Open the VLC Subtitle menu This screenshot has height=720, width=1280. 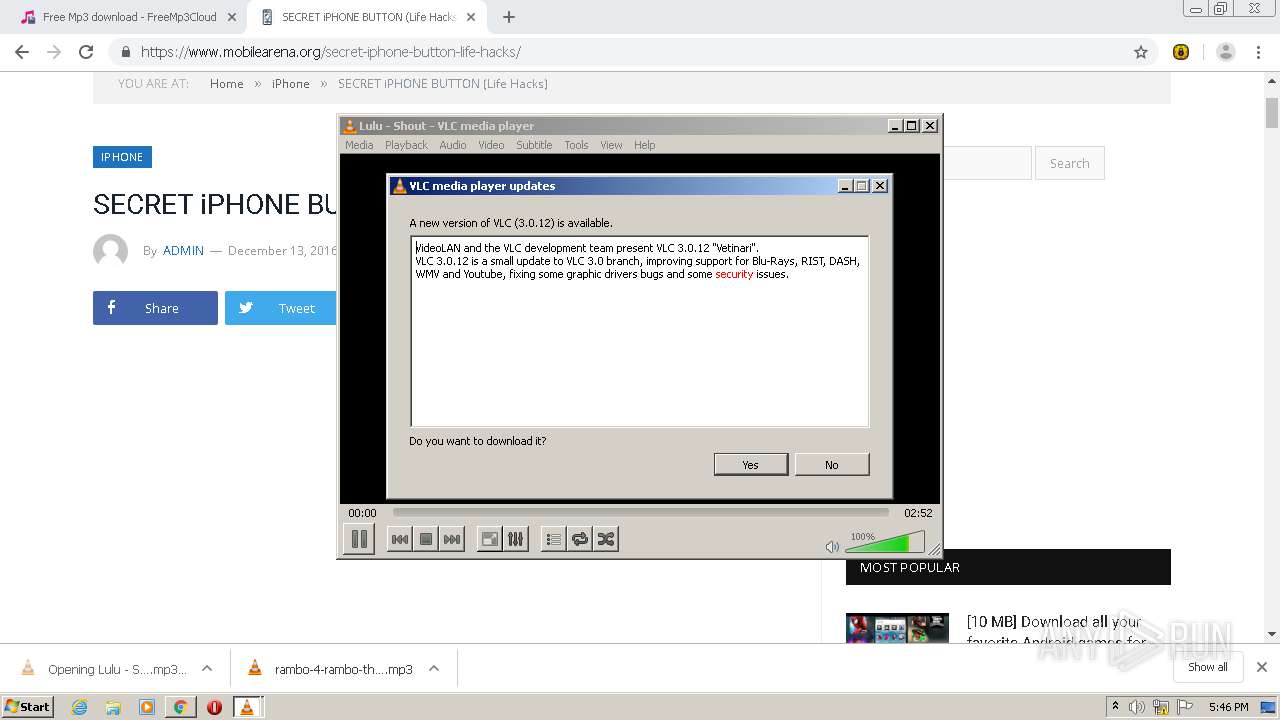[x=534, y=145]
